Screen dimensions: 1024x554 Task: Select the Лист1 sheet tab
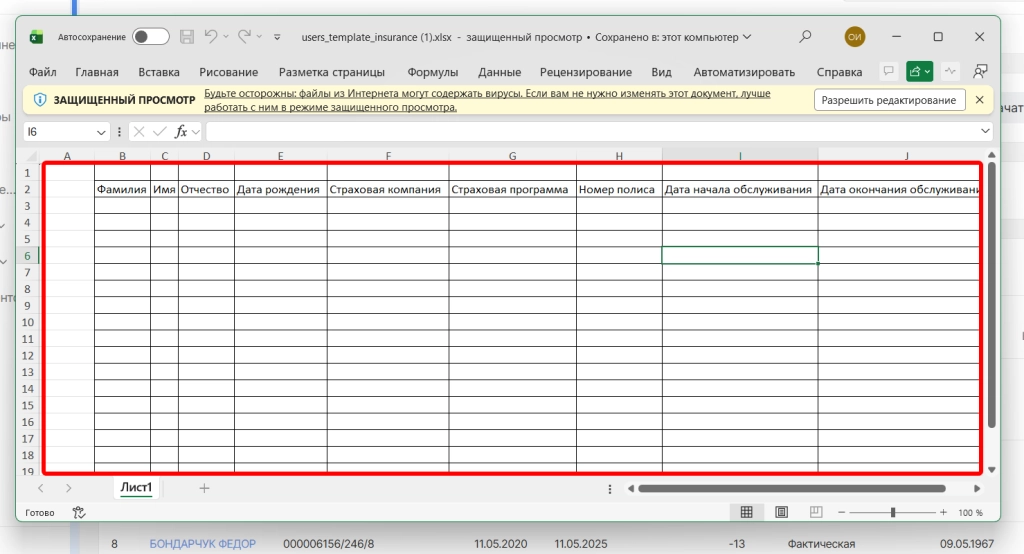(136, 488)
